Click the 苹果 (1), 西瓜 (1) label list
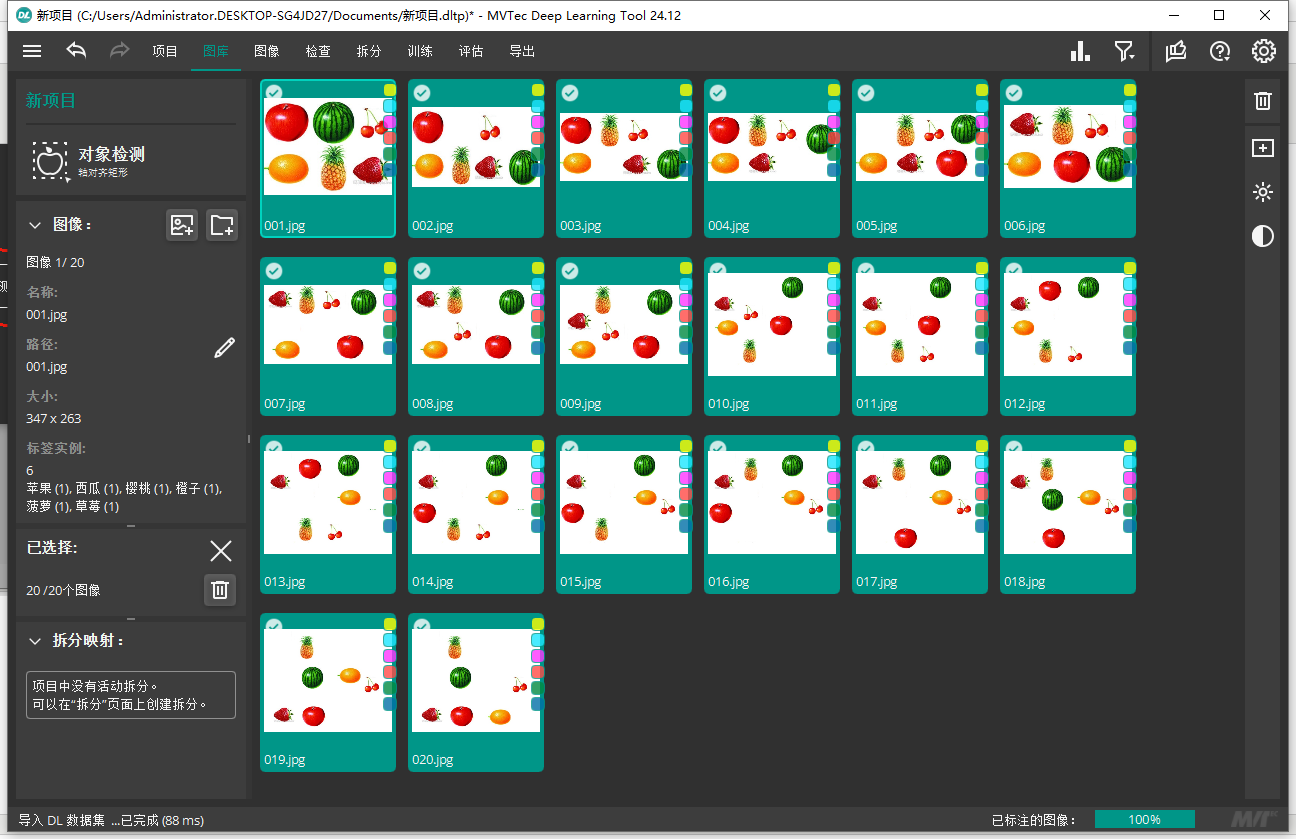The width and height of the screenshot is (1296, 839). point(124,498)
